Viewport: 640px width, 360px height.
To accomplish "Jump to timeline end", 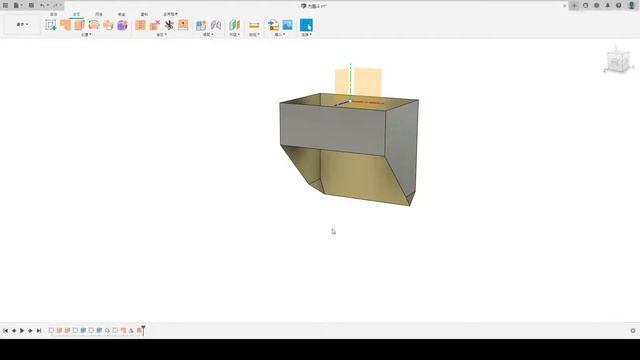I will click(x=39, y=331).
